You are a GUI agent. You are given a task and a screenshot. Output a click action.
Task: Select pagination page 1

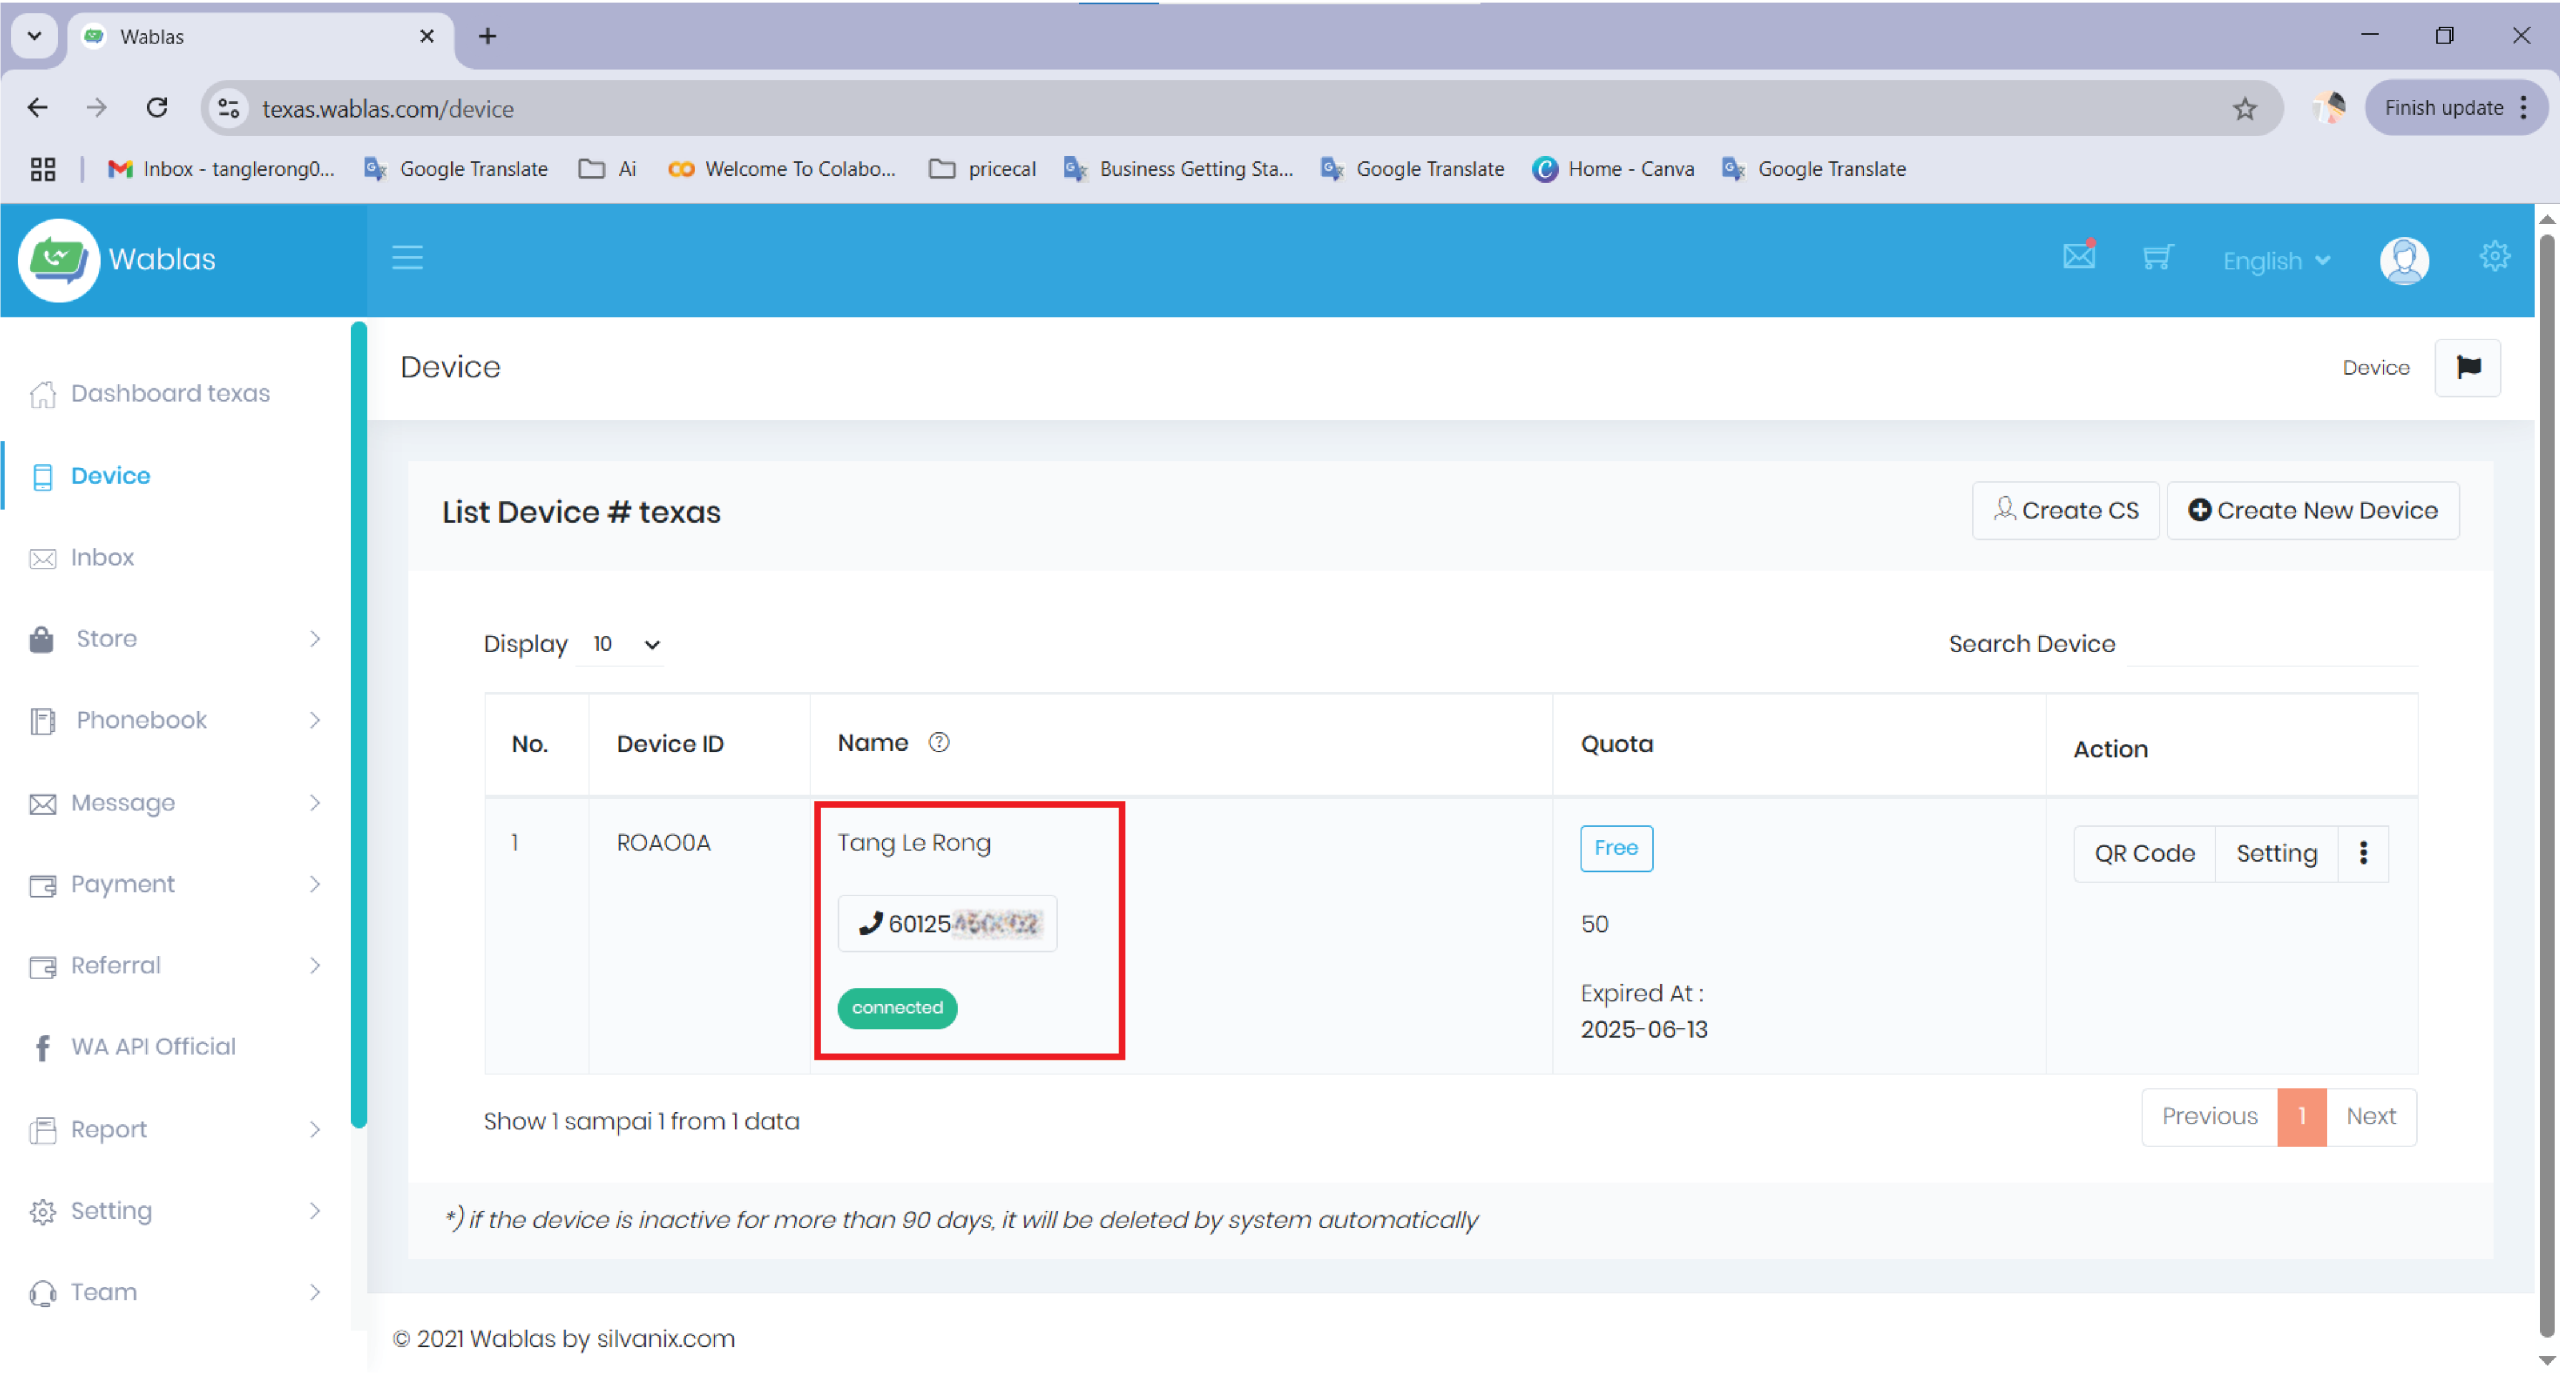pos(2302,1116)
